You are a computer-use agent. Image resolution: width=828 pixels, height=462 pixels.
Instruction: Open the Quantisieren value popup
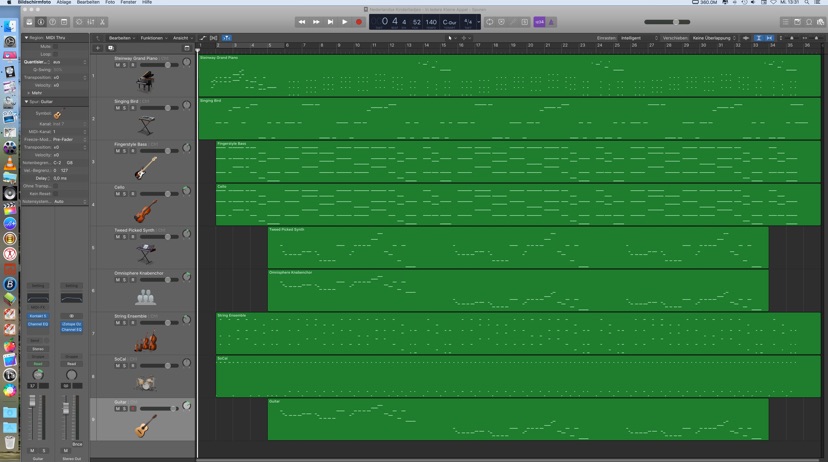pyautogui.click(x=69, y=62)
